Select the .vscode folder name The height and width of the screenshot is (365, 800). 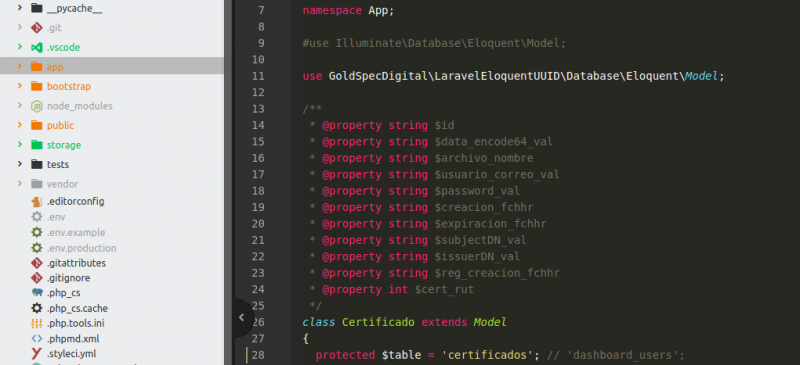pyautogui.click(x=63, y=47)
